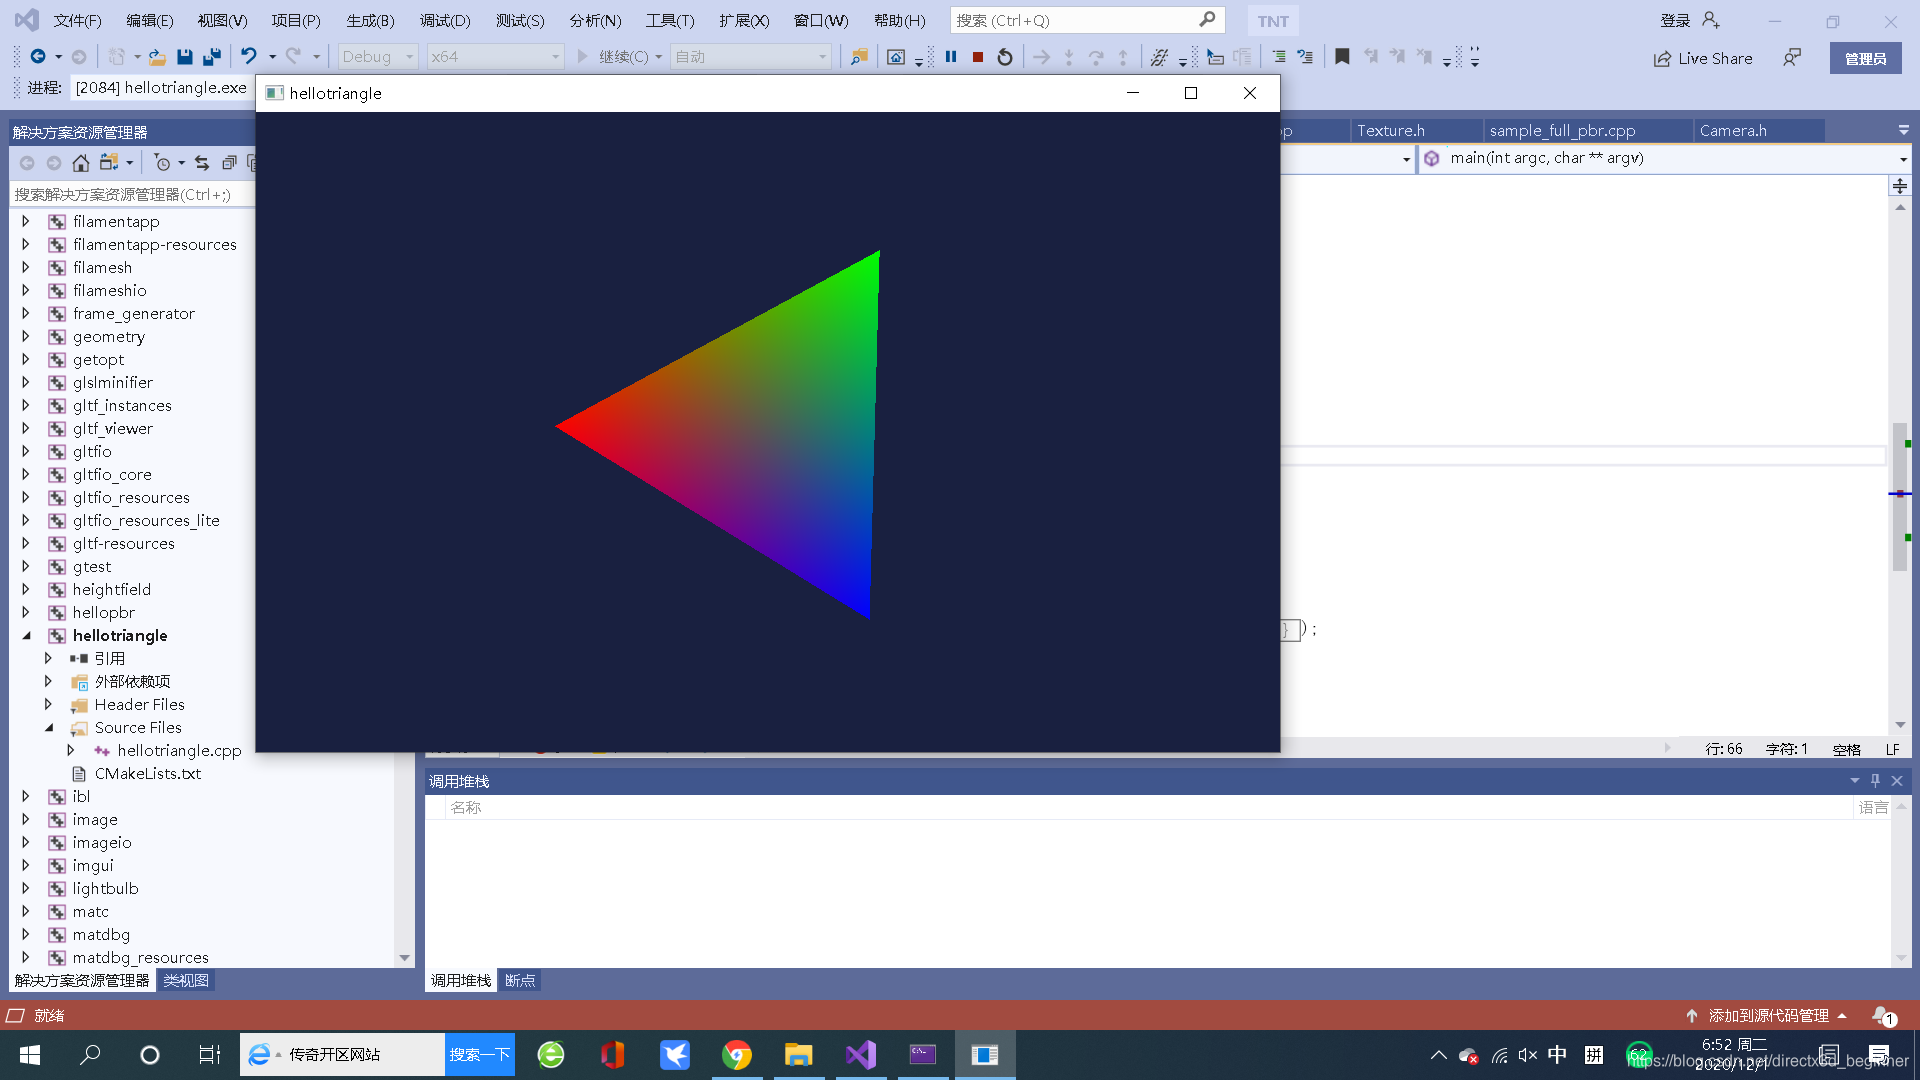Switch to the 断点 tab

pyautogui.click(x=519, y=981)
